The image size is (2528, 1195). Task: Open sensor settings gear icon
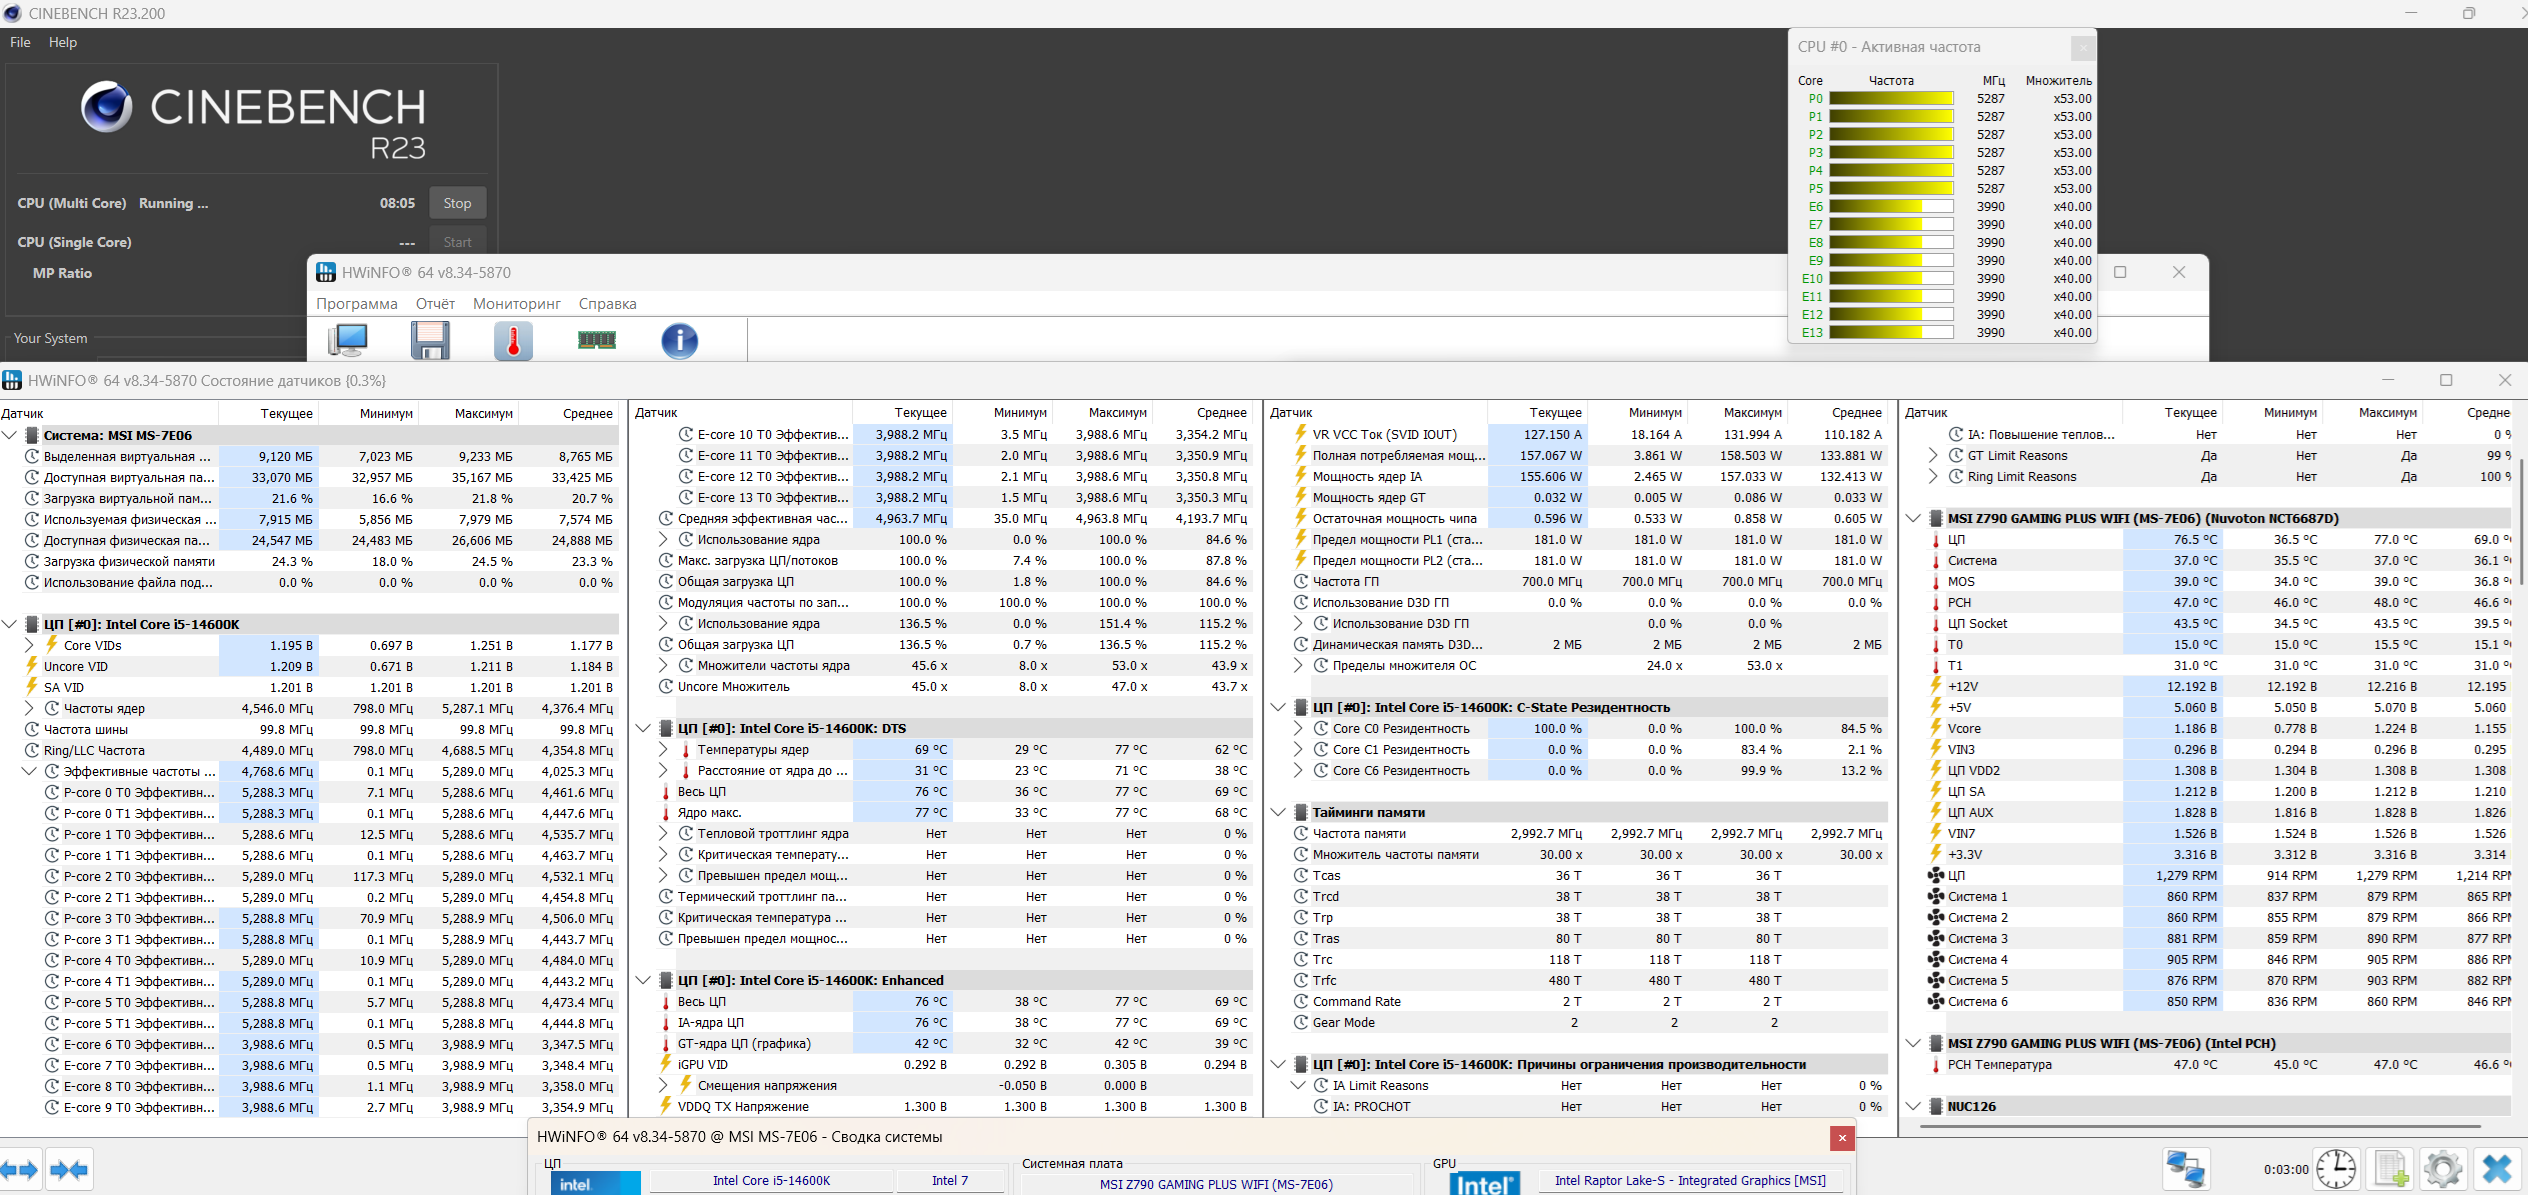click(x=2443, y=1169)
